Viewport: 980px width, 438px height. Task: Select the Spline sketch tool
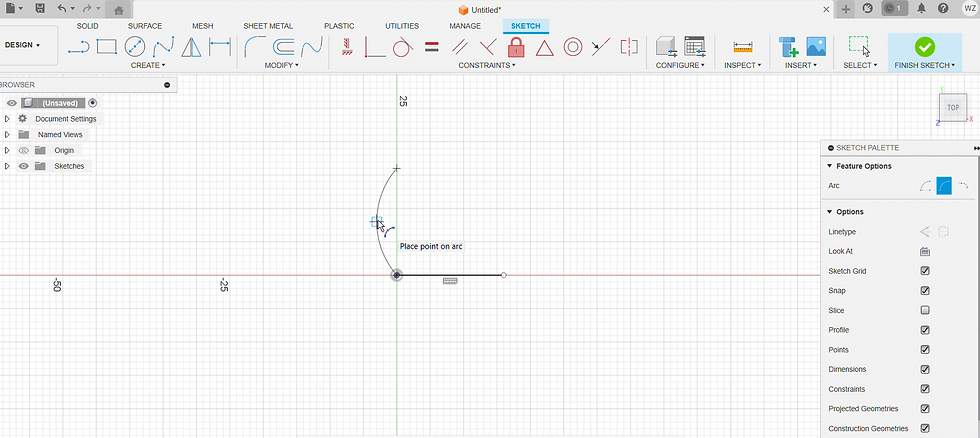pos(163,46)
